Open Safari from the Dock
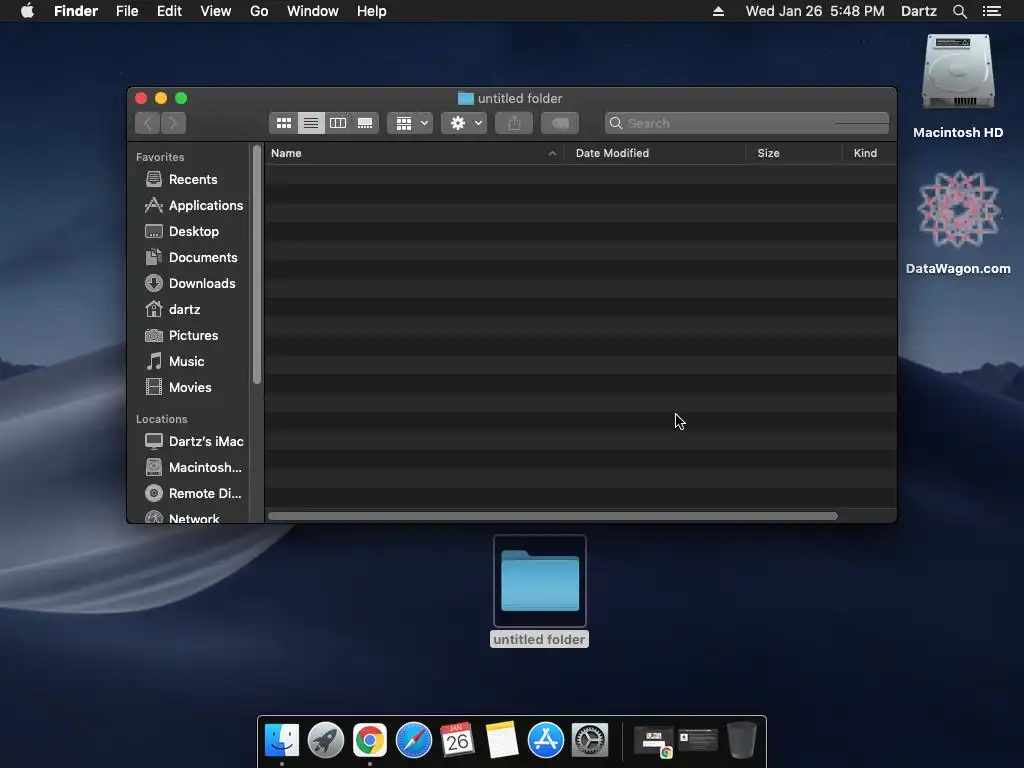Image resolution: width=1024 pixels, height=768 pixels. tap(413, 740)
